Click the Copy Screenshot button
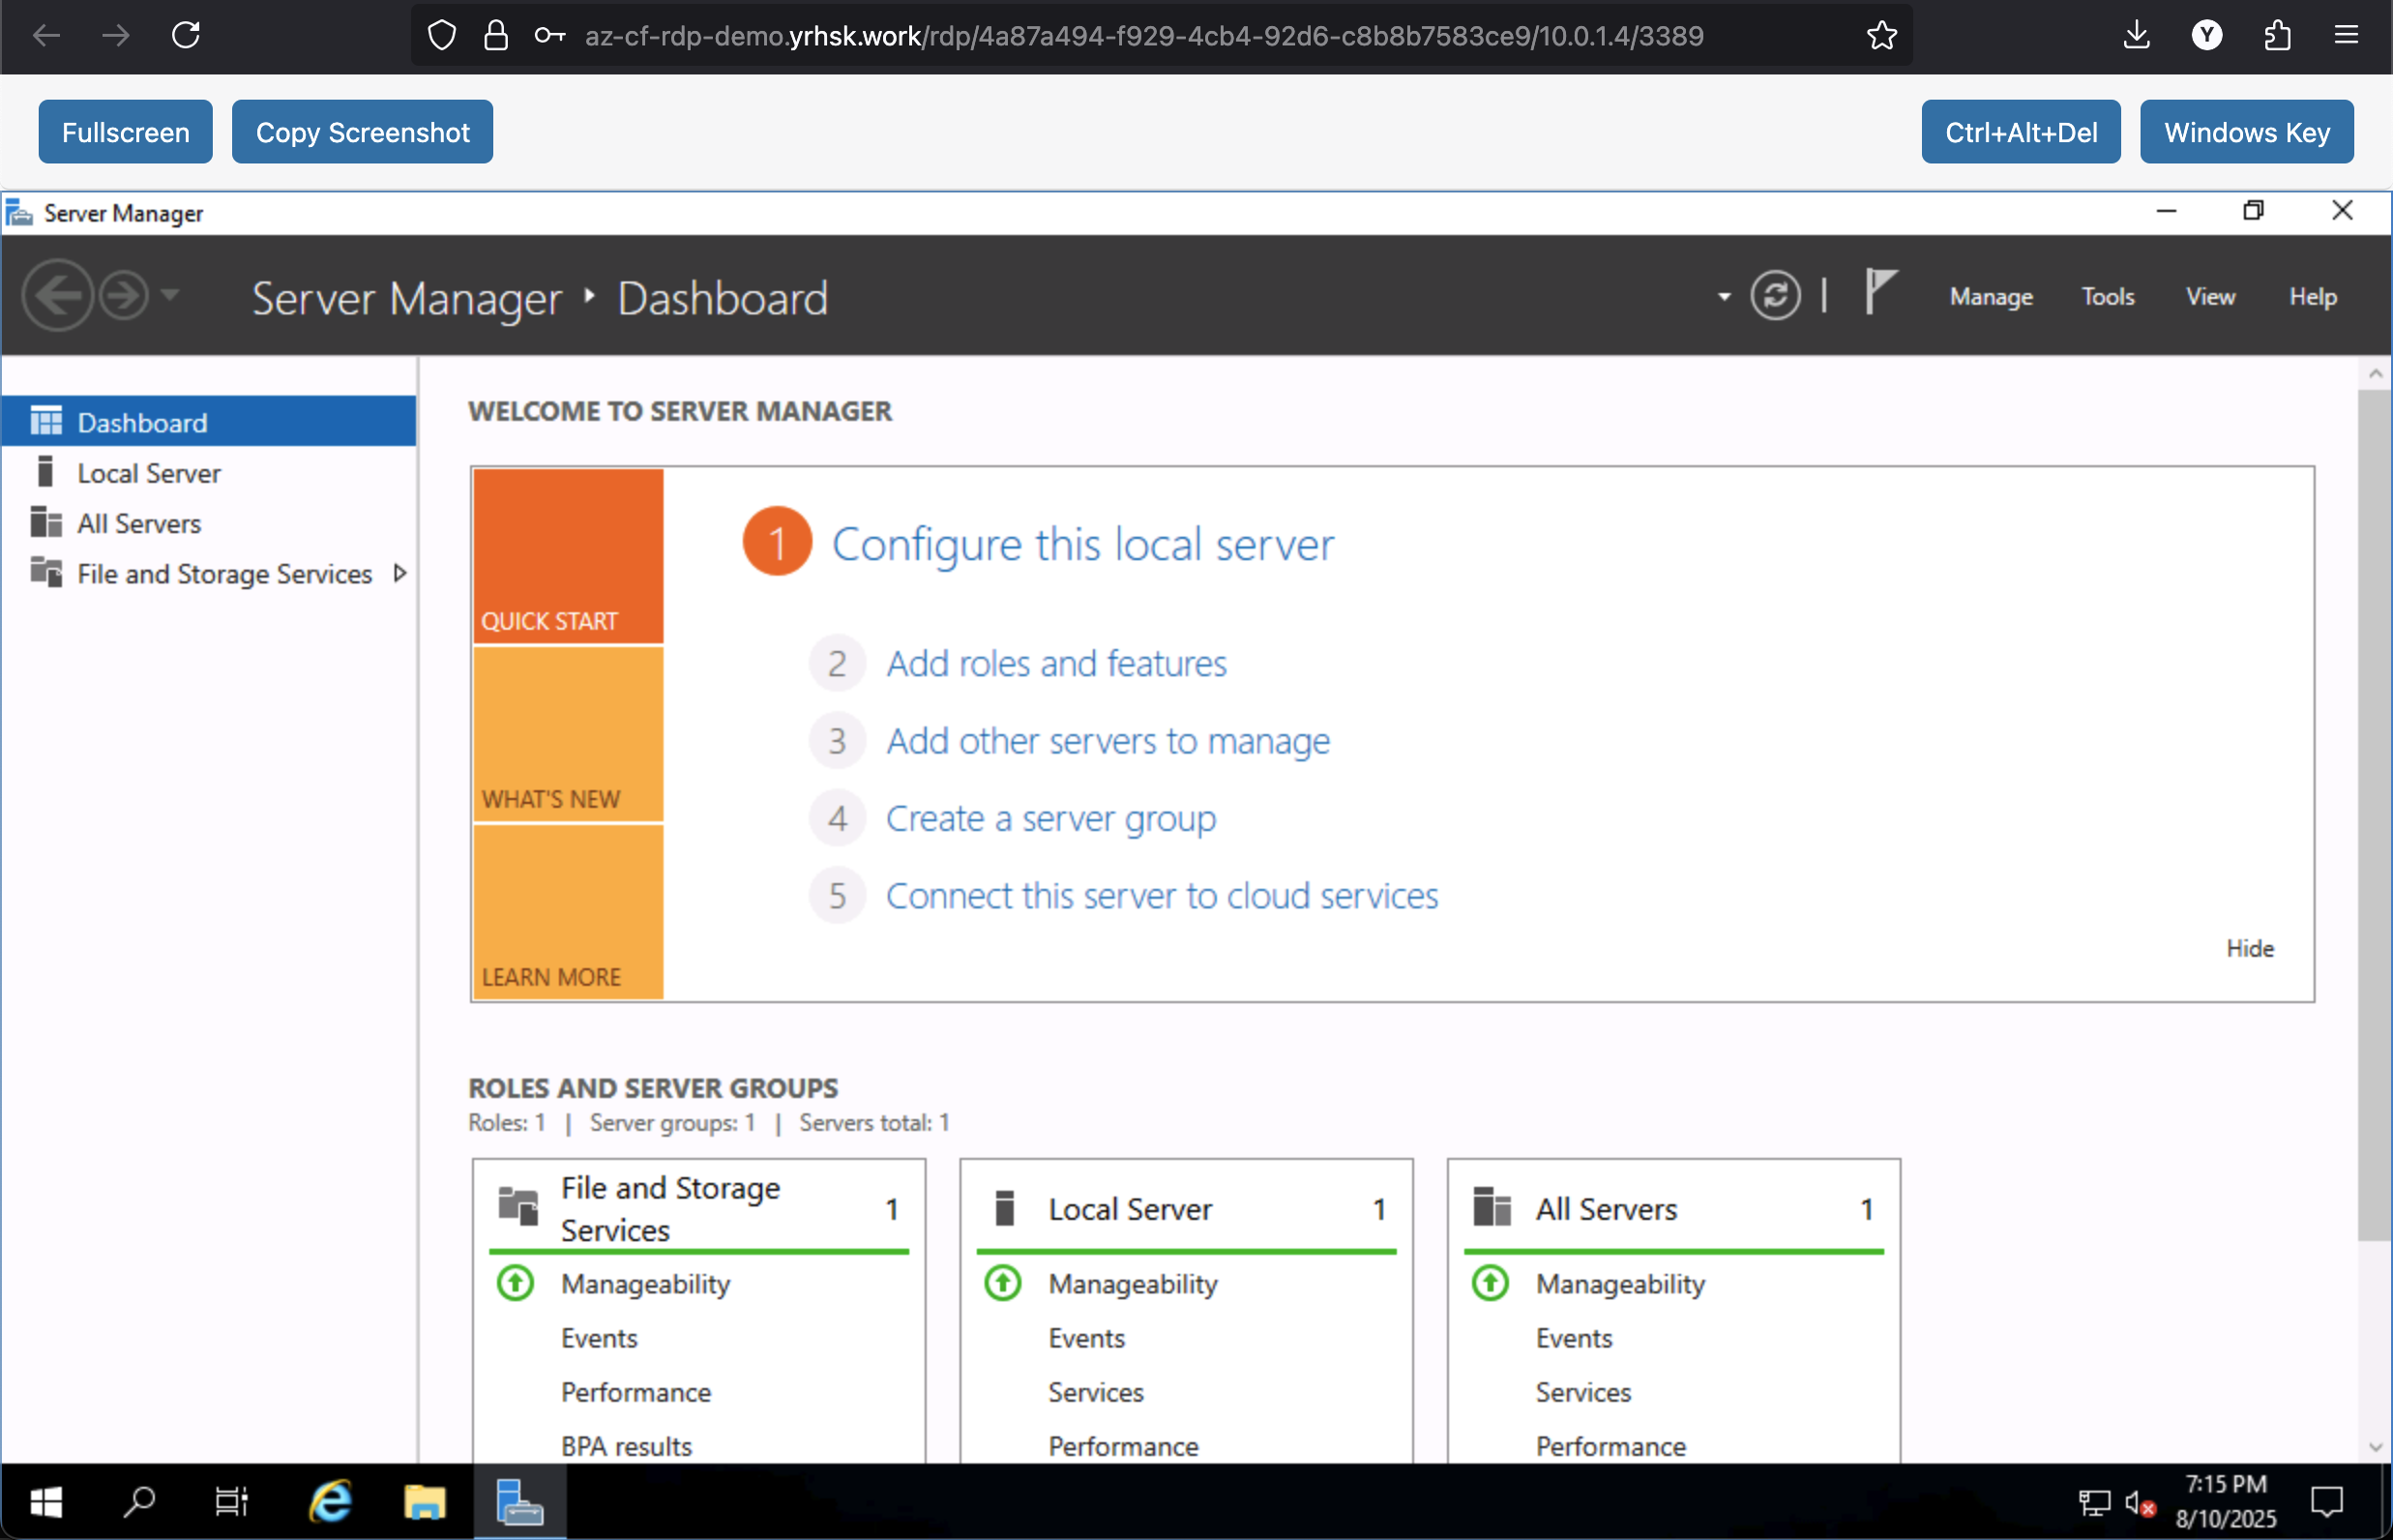The image size is (2393, 1540). [x=363, y=132]
